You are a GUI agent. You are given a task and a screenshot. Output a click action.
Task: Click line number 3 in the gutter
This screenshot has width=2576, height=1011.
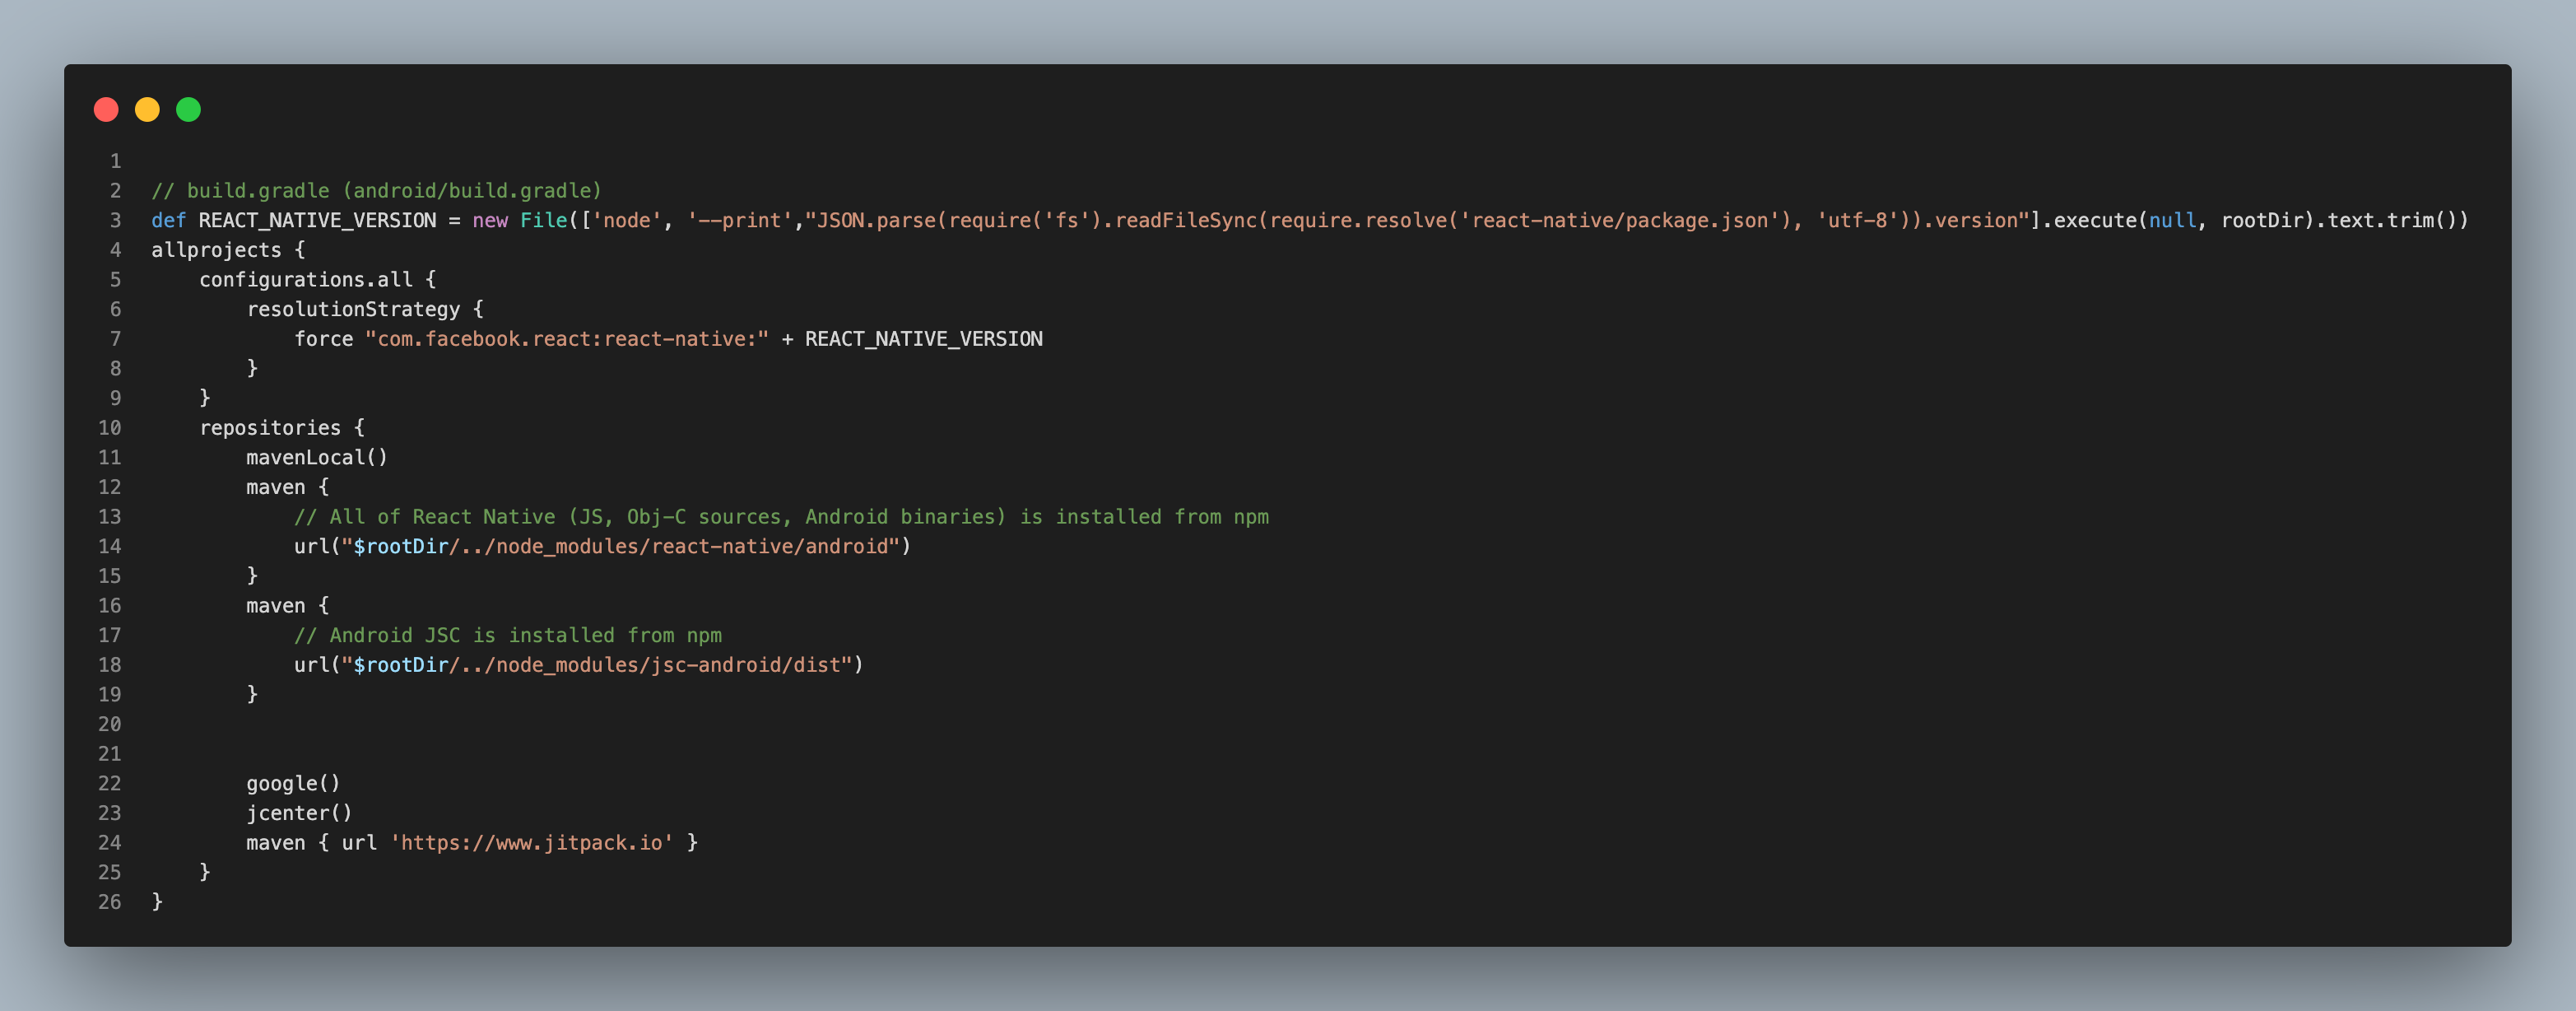tap(115, 220)
